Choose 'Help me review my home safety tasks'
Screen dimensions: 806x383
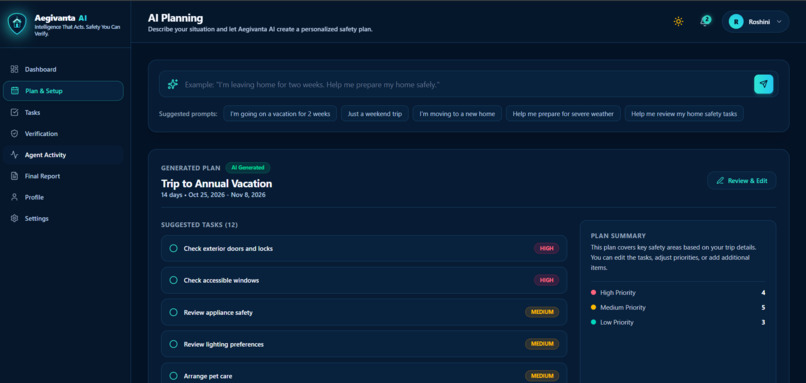coord(684,114)
